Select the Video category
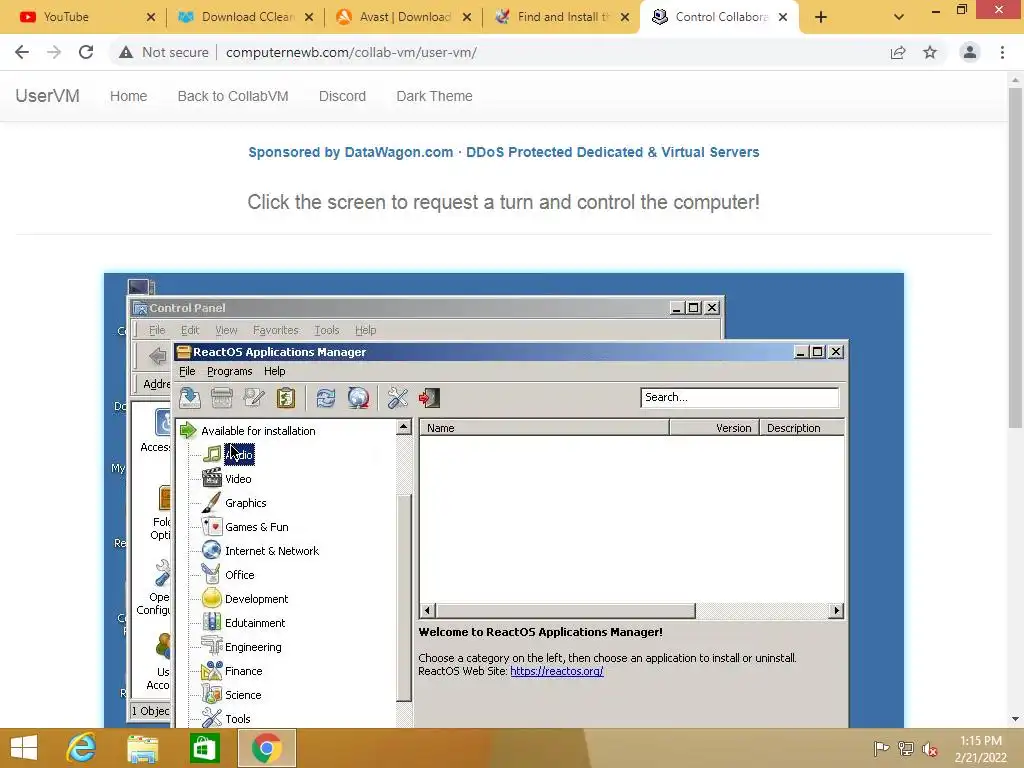1024x768 pixels. point(238,479)
